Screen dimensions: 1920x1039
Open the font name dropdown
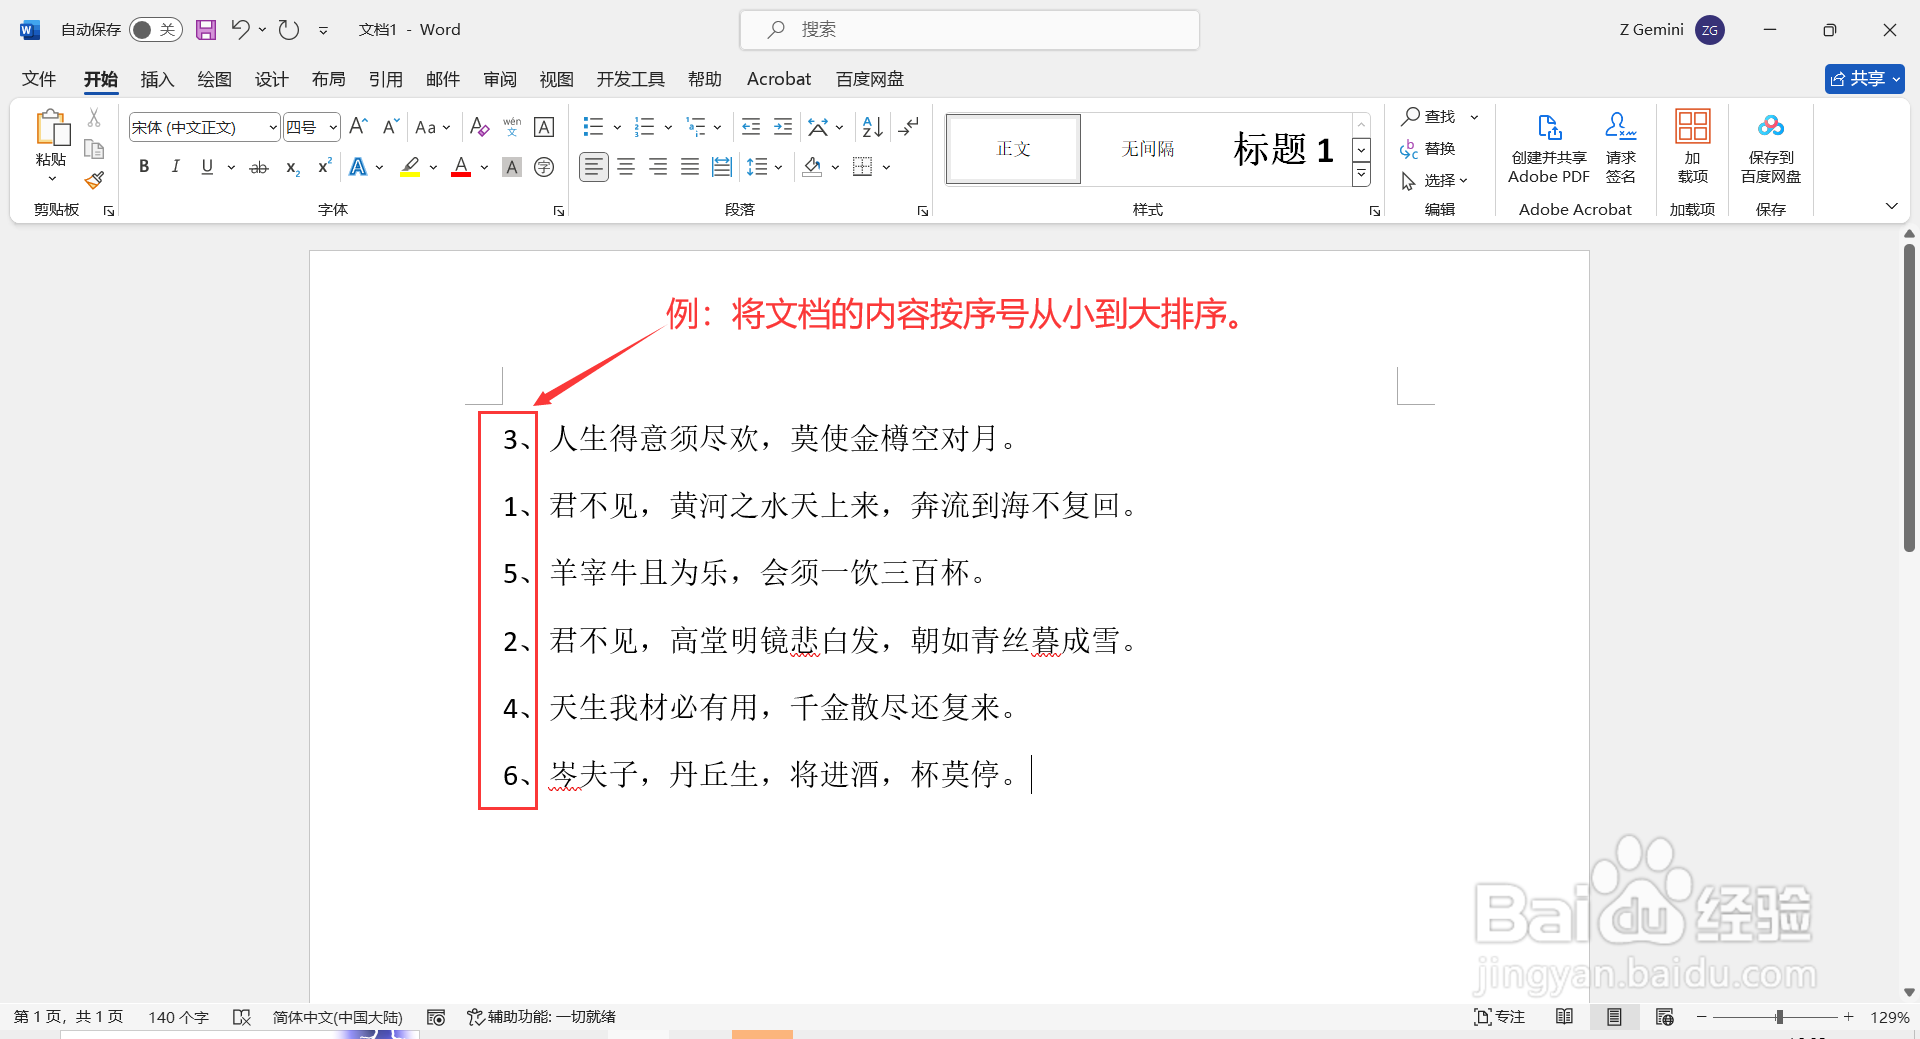[272, 127]
